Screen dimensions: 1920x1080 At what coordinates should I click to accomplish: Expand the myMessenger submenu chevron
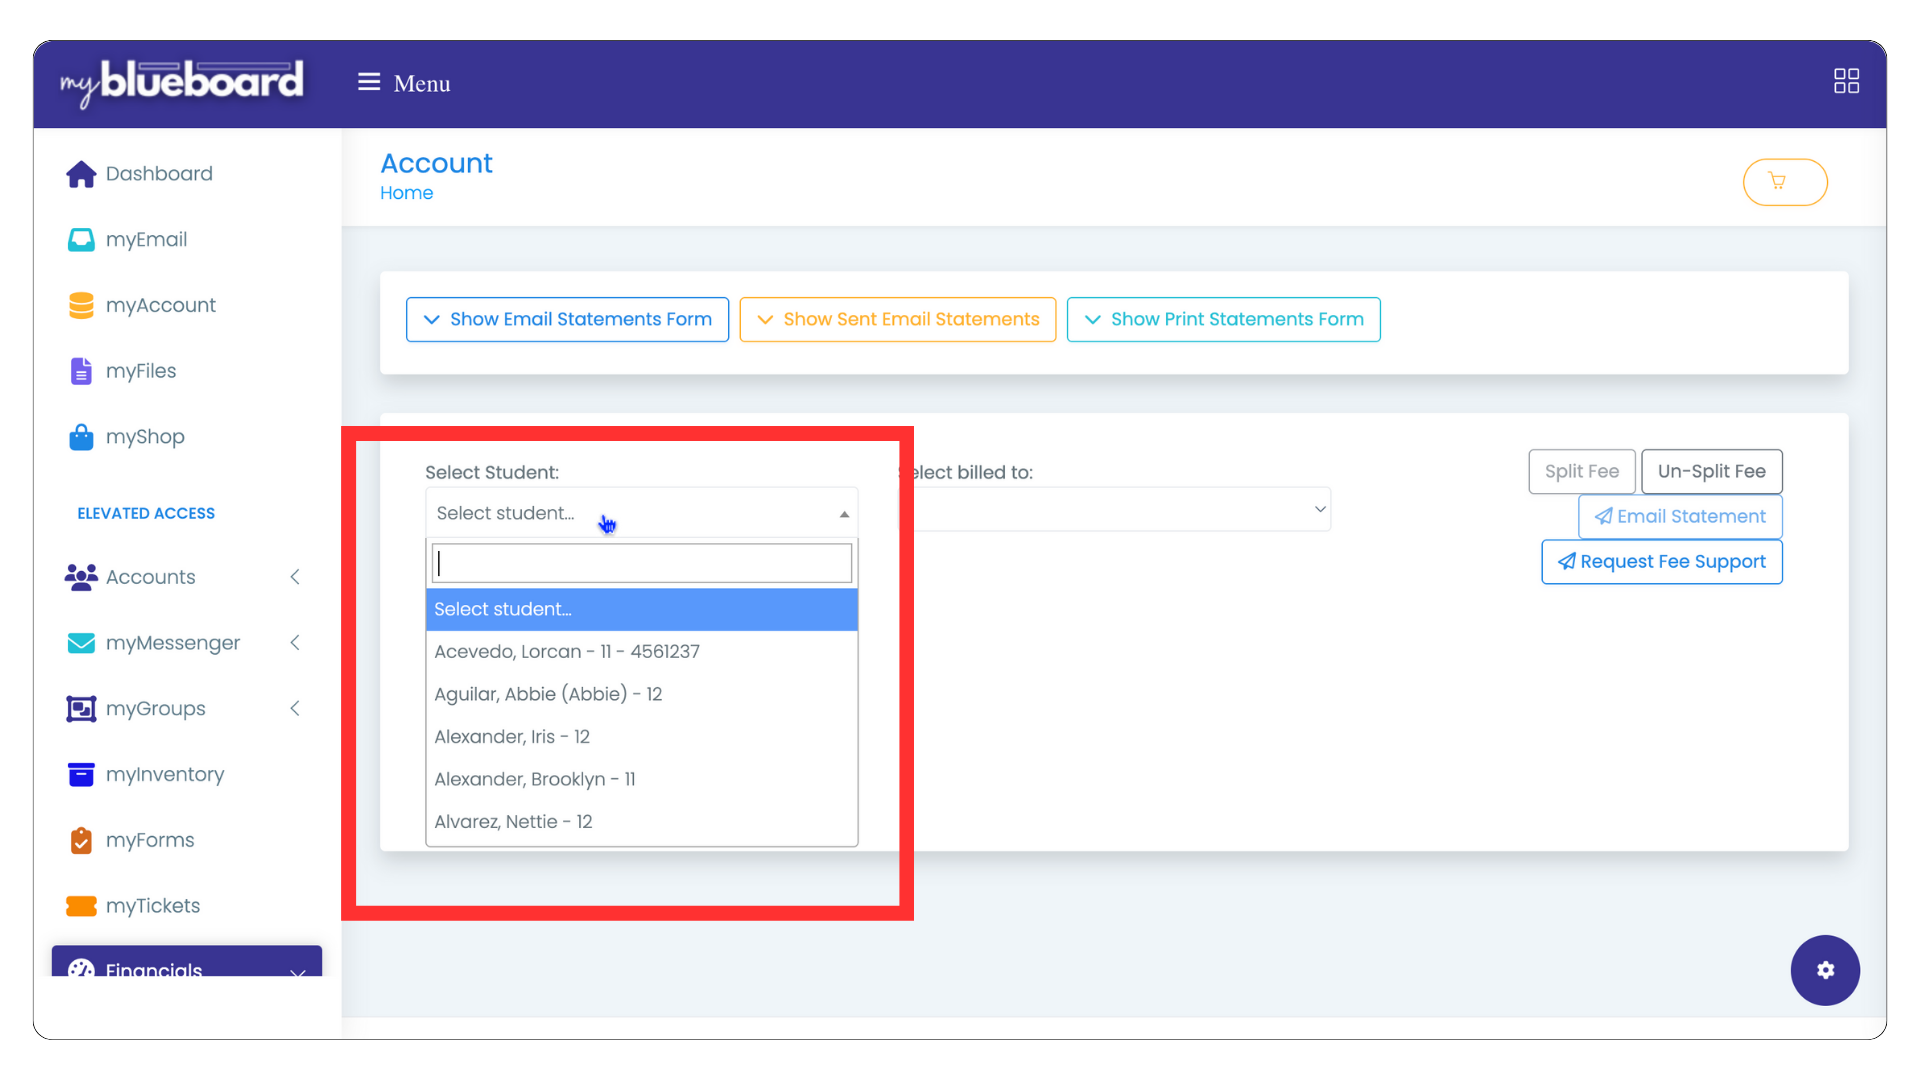click(295, 643)
